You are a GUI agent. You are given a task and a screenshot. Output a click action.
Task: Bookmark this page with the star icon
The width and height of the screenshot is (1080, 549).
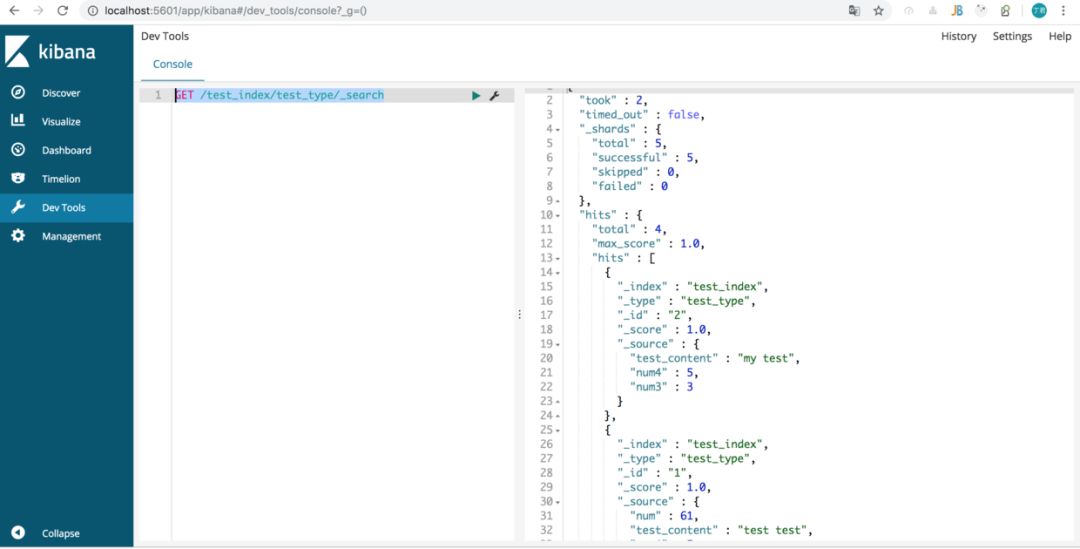pos(879,10)
